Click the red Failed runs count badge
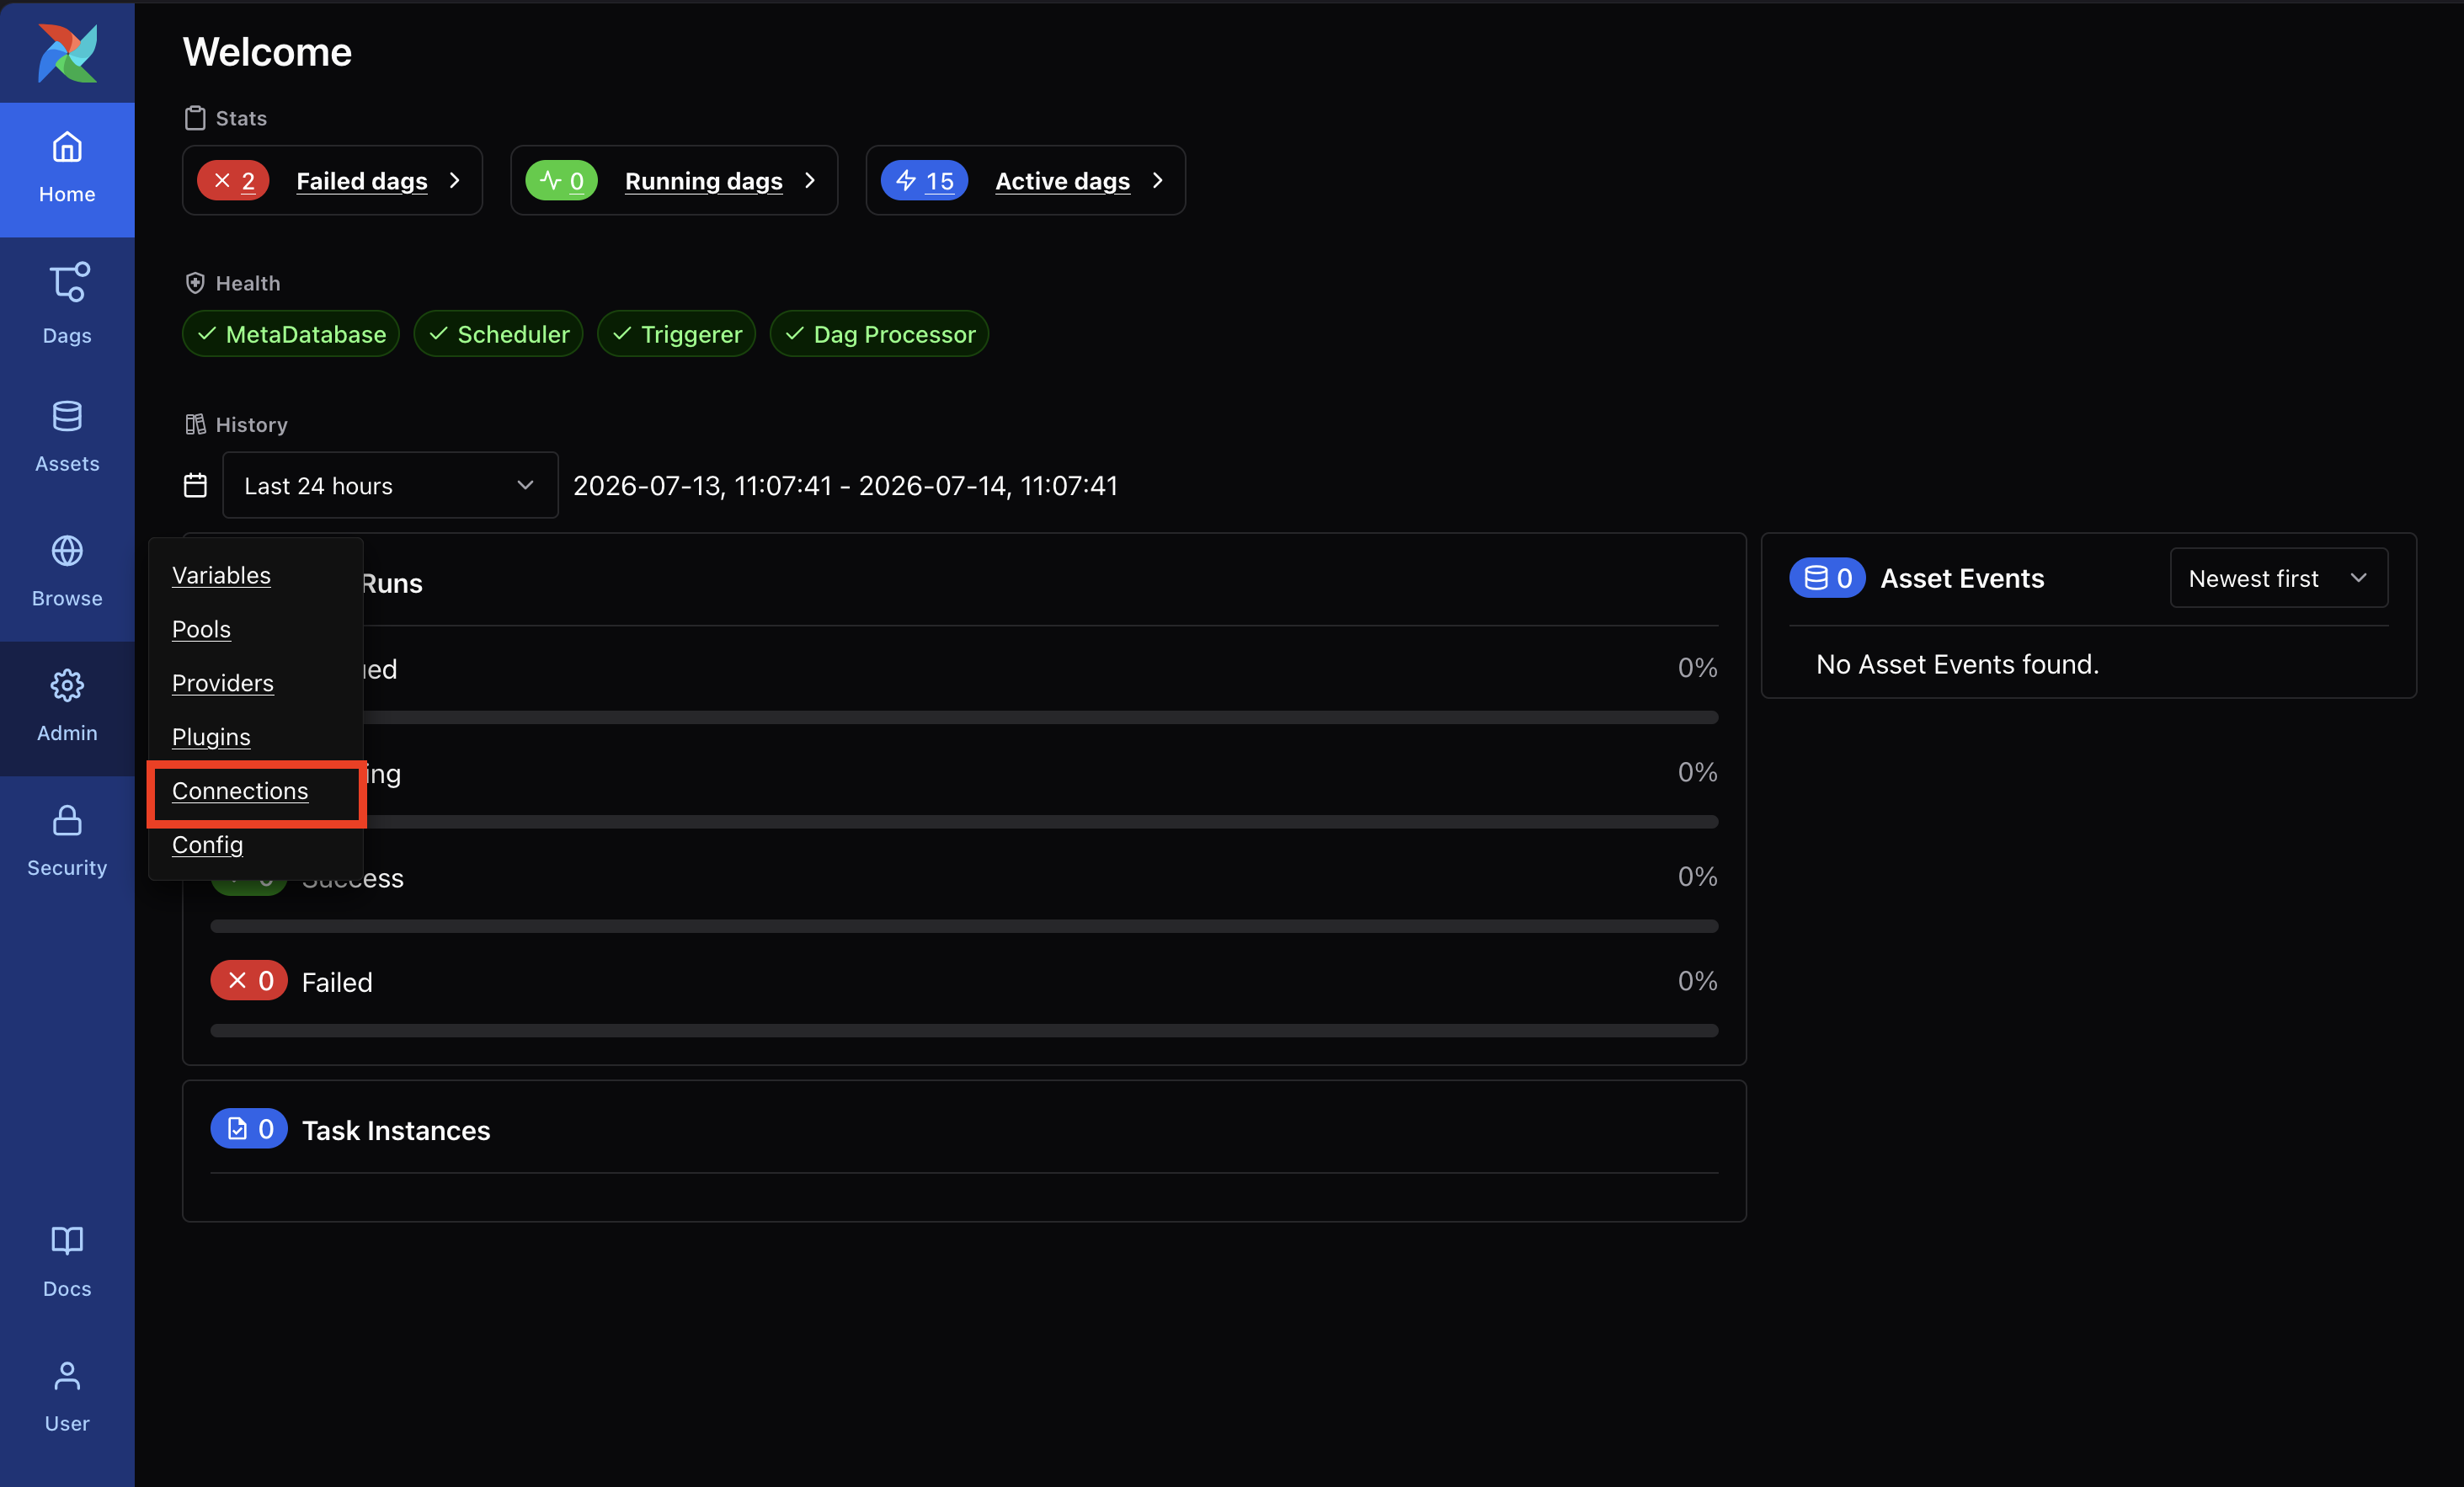 (249, 981)
